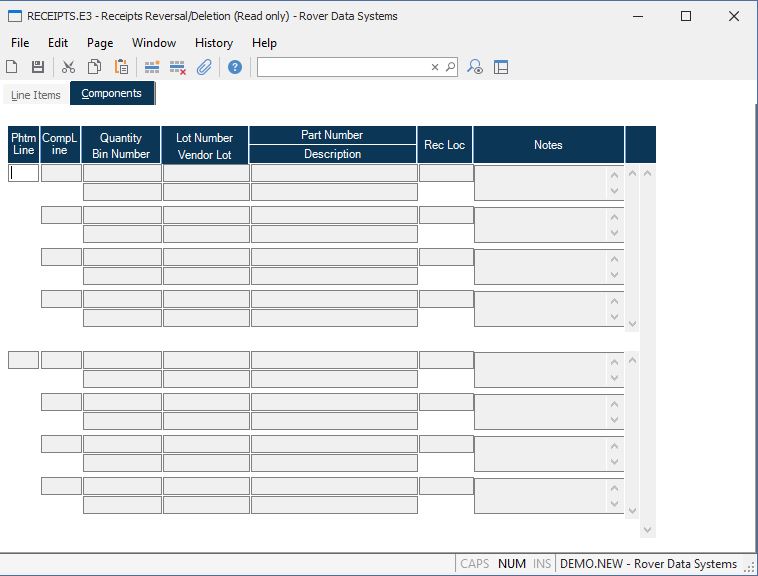Open the History menu

pyautogui.click(x=213, y=43)
